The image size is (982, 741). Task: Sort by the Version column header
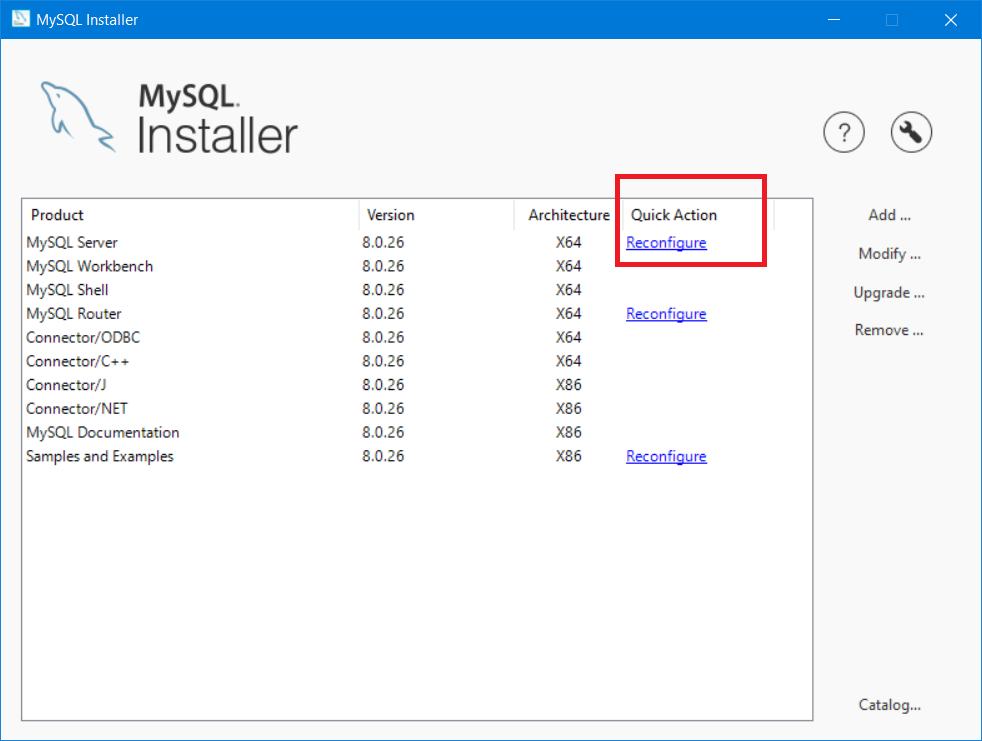click(437, 215)
